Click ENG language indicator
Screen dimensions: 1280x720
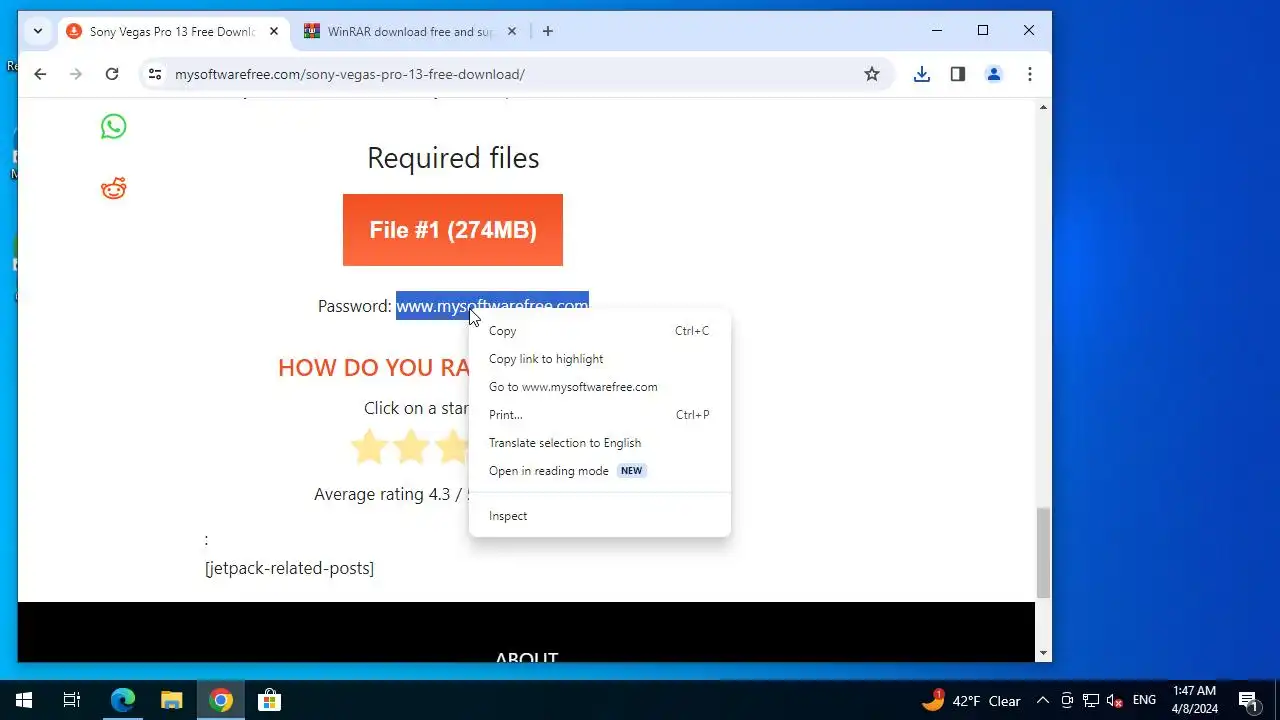1144,700
